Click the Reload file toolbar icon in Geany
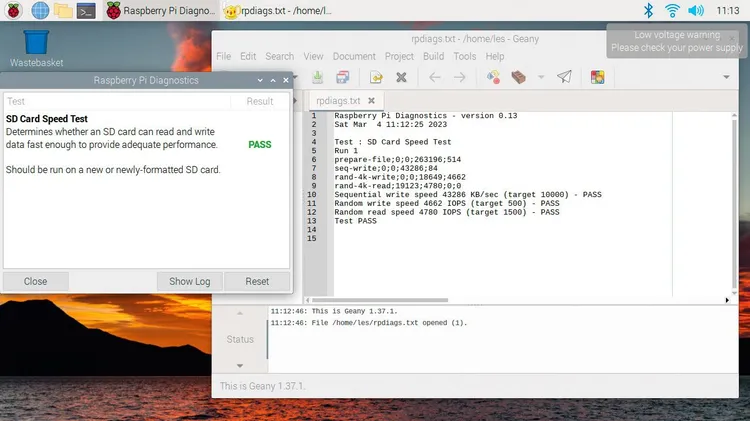750x421 pixels. [376, 77]
